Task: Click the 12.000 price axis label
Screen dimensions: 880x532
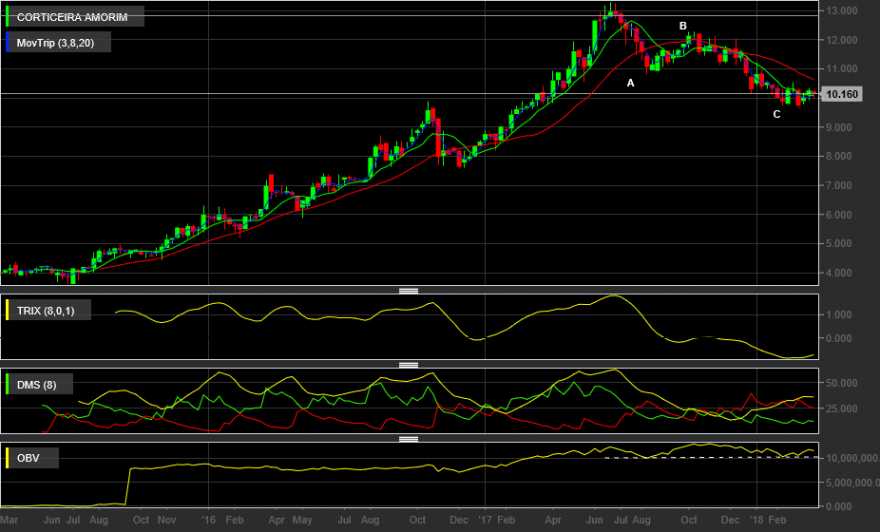Action: [841, 40]
